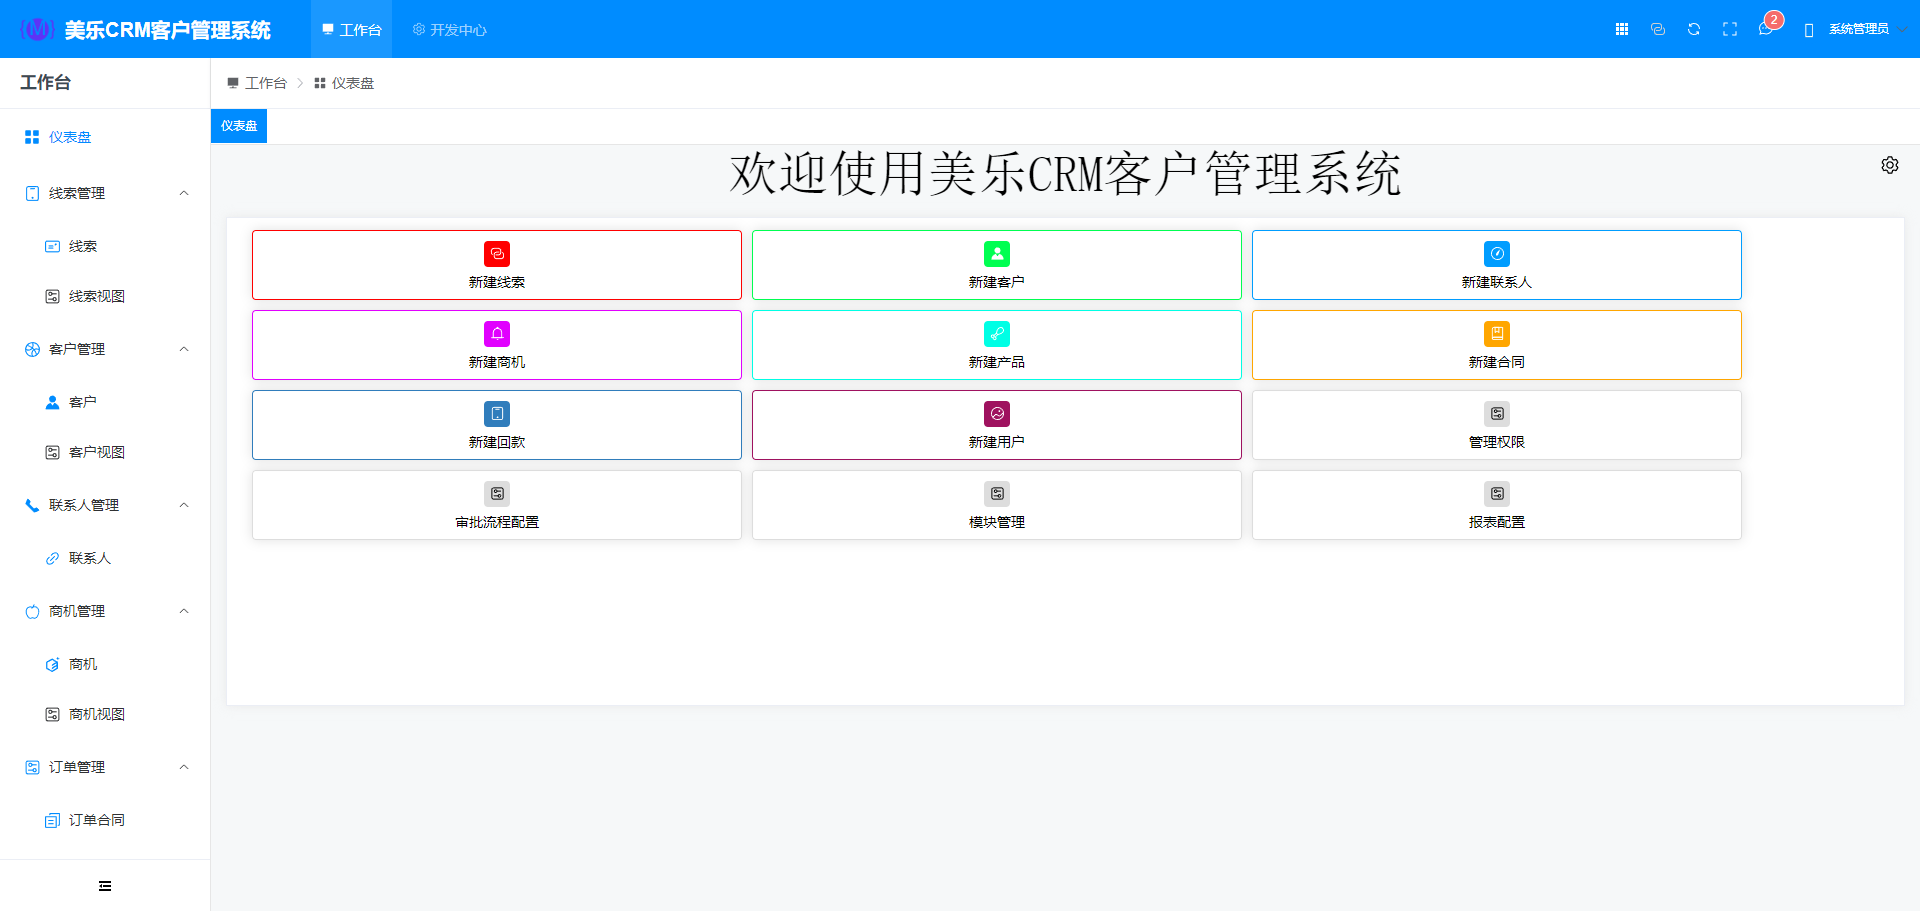The width and height of the screenshot is (1920, 911).
Task: Open 商机视图 in the sidebar
Action: pyautogui.click(x=96, y=714)
